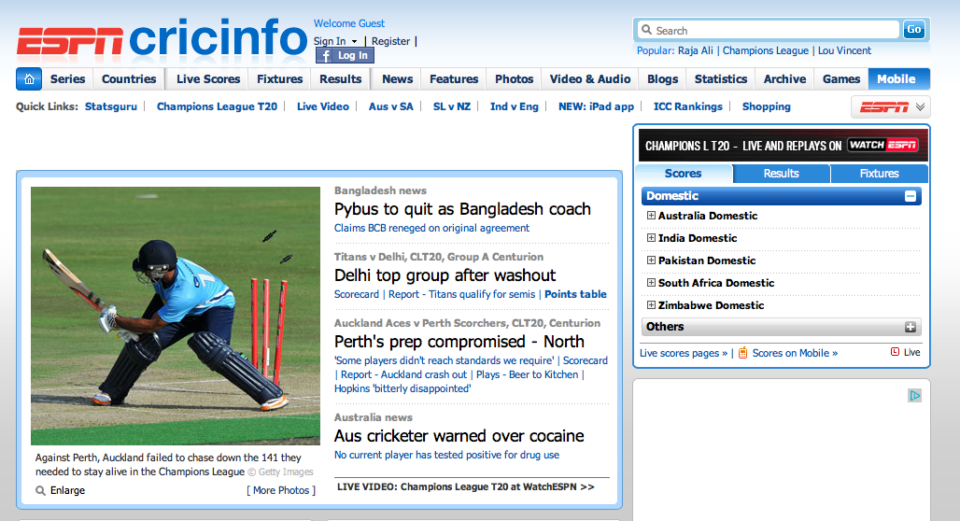Open the WatchESPN logo banner
Screen dimensions: 960x521
pyautogui.click(x=883, y=145)
